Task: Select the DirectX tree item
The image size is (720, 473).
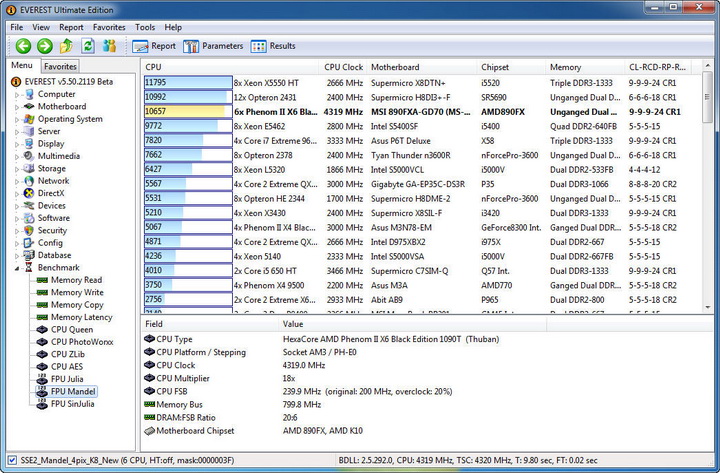Action: 51,193
